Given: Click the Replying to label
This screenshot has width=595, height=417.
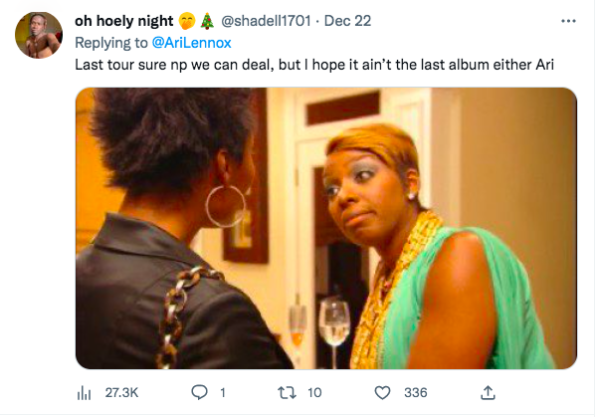Looking at the screenshot, I should click(111, 42).
